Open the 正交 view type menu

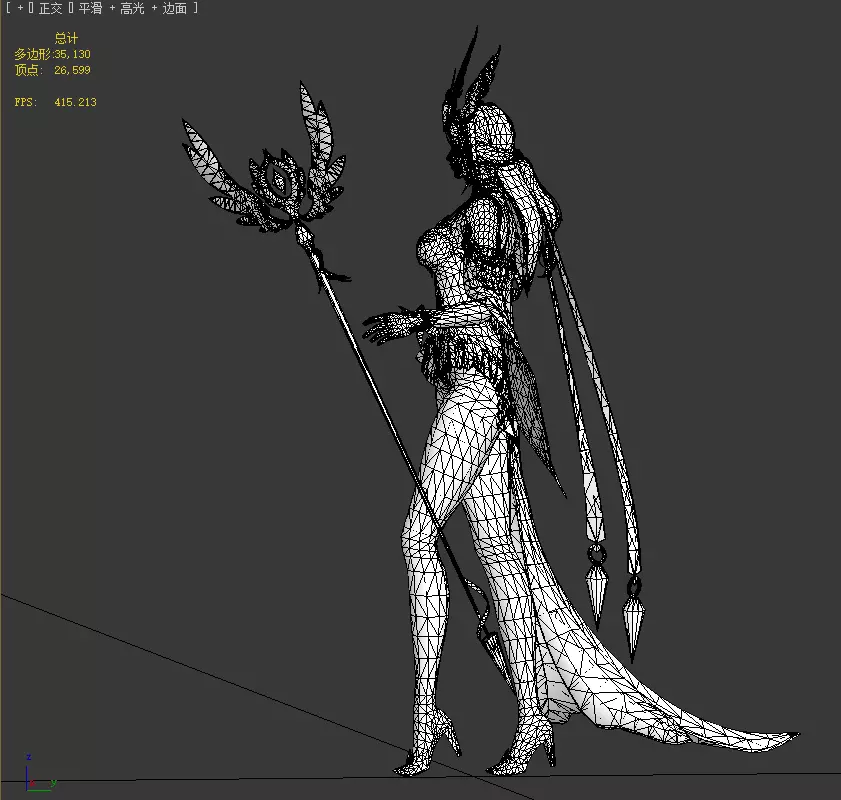pos(50,8)
